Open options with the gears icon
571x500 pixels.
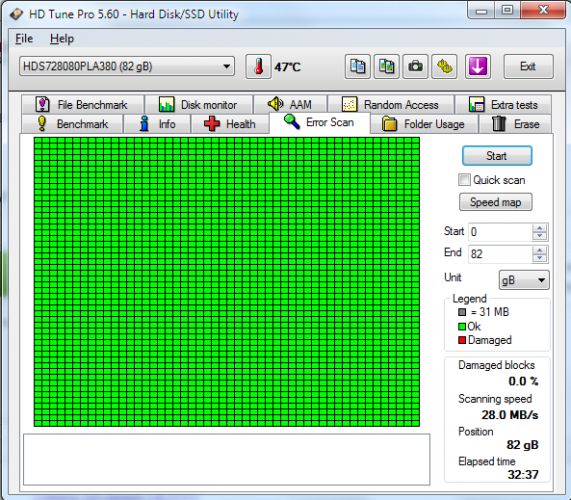click(x=444, y=67)
